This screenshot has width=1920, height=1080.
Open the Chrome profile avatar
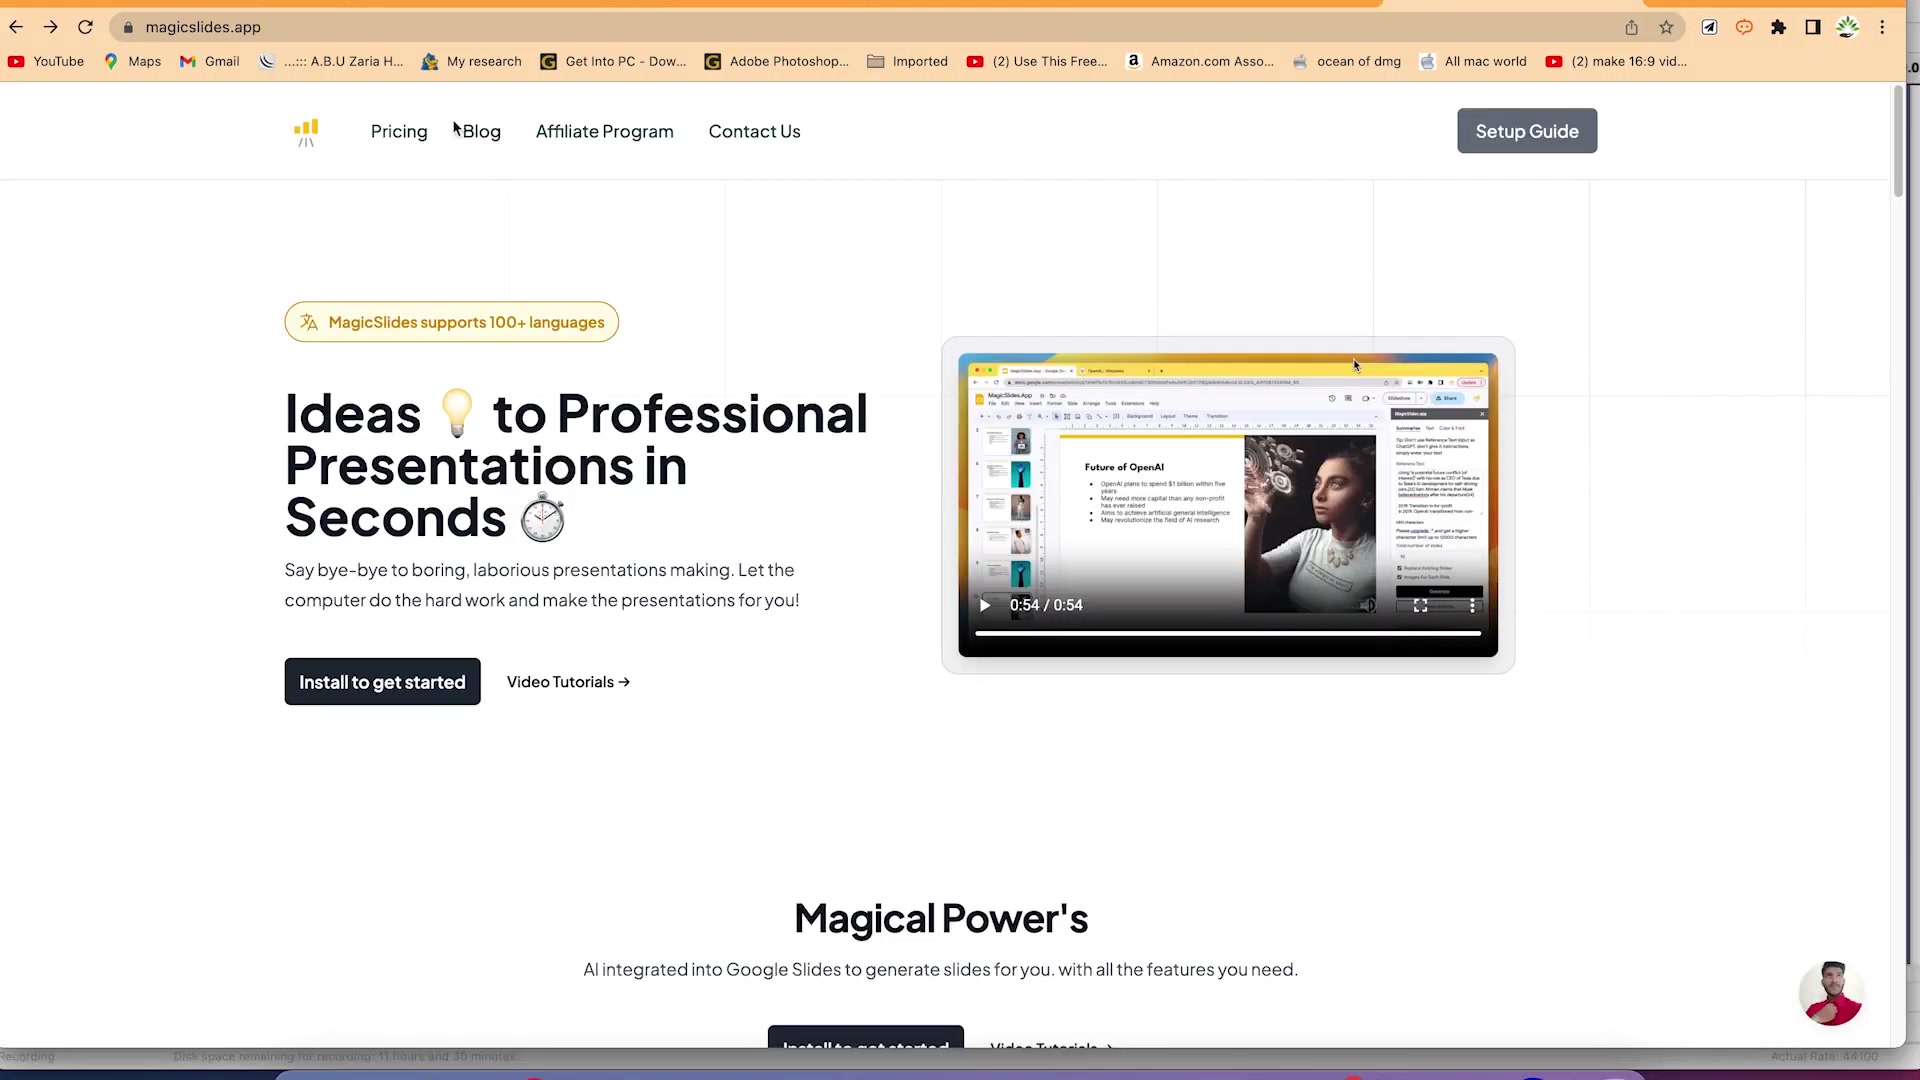point(1847,27)
